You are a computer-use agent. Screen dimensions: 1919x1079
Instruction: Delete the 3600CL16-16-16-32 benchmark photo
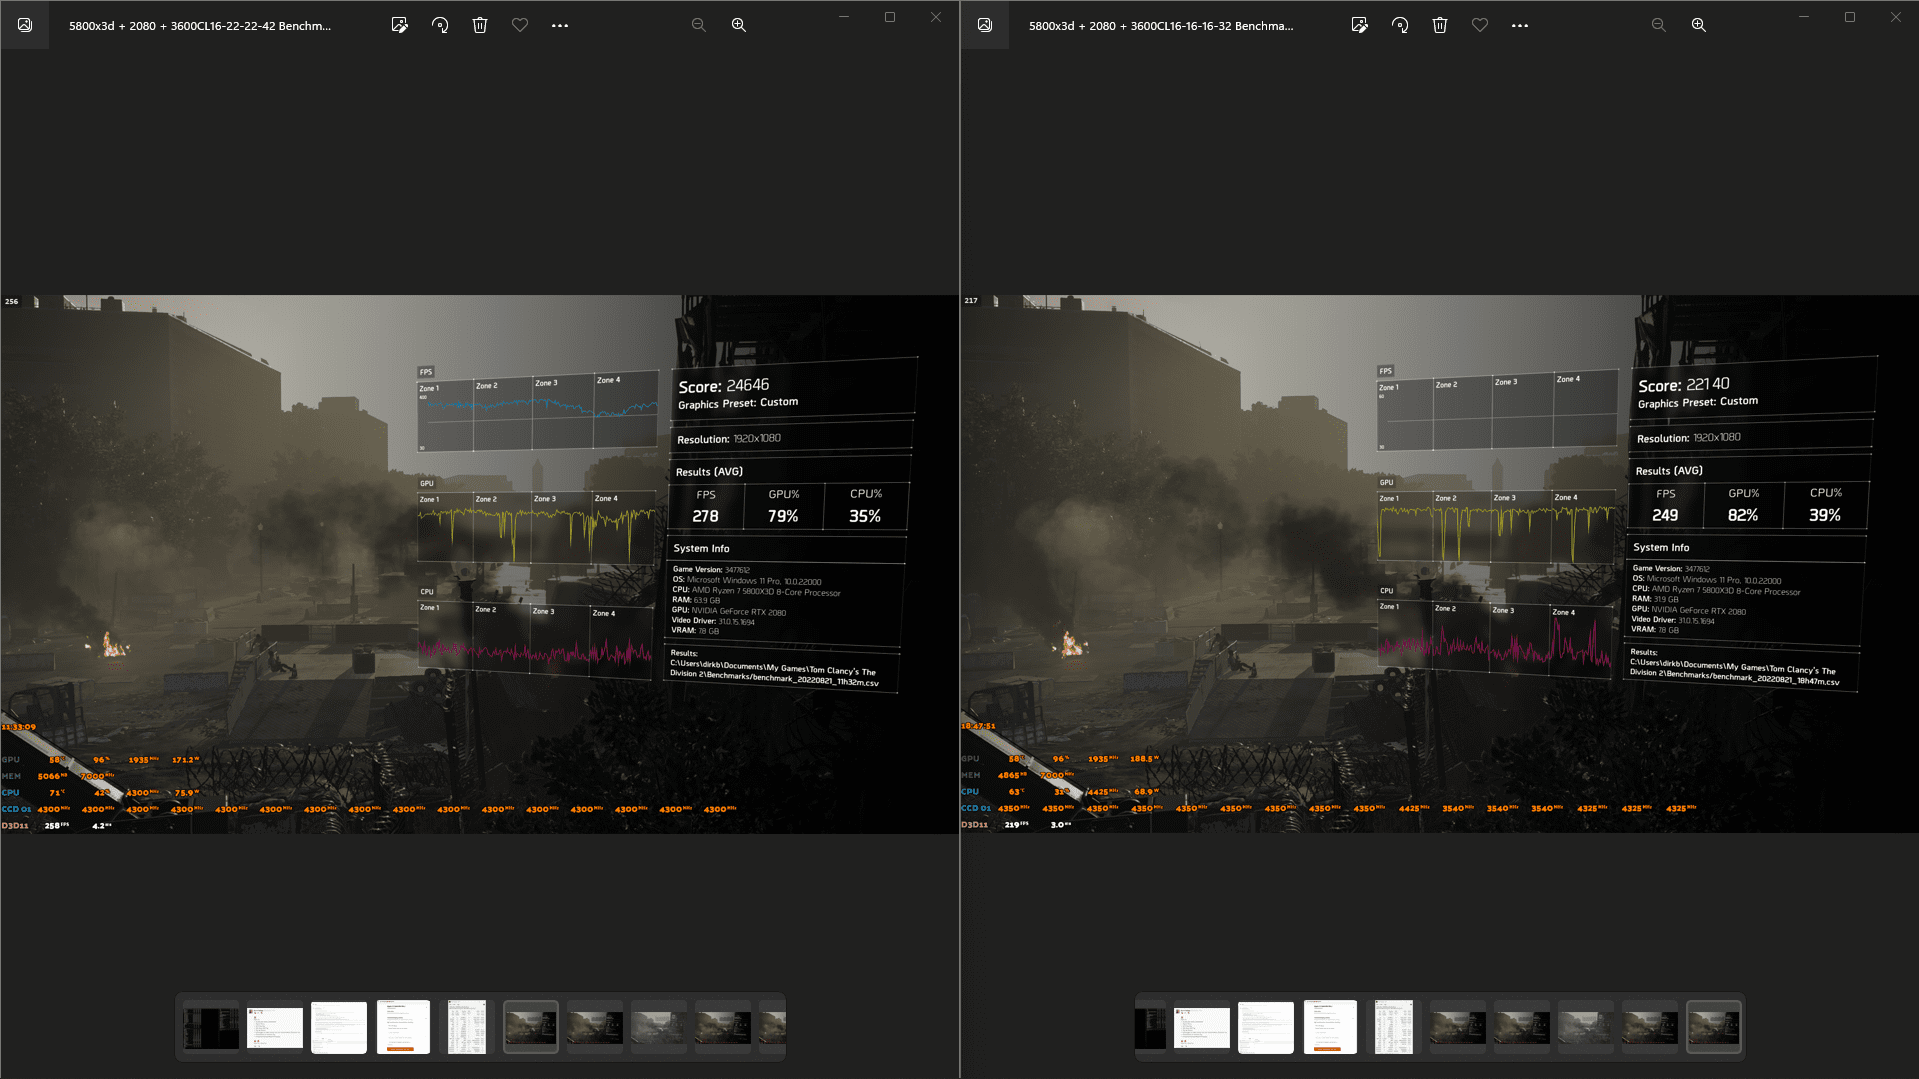tap(1440, 25)
